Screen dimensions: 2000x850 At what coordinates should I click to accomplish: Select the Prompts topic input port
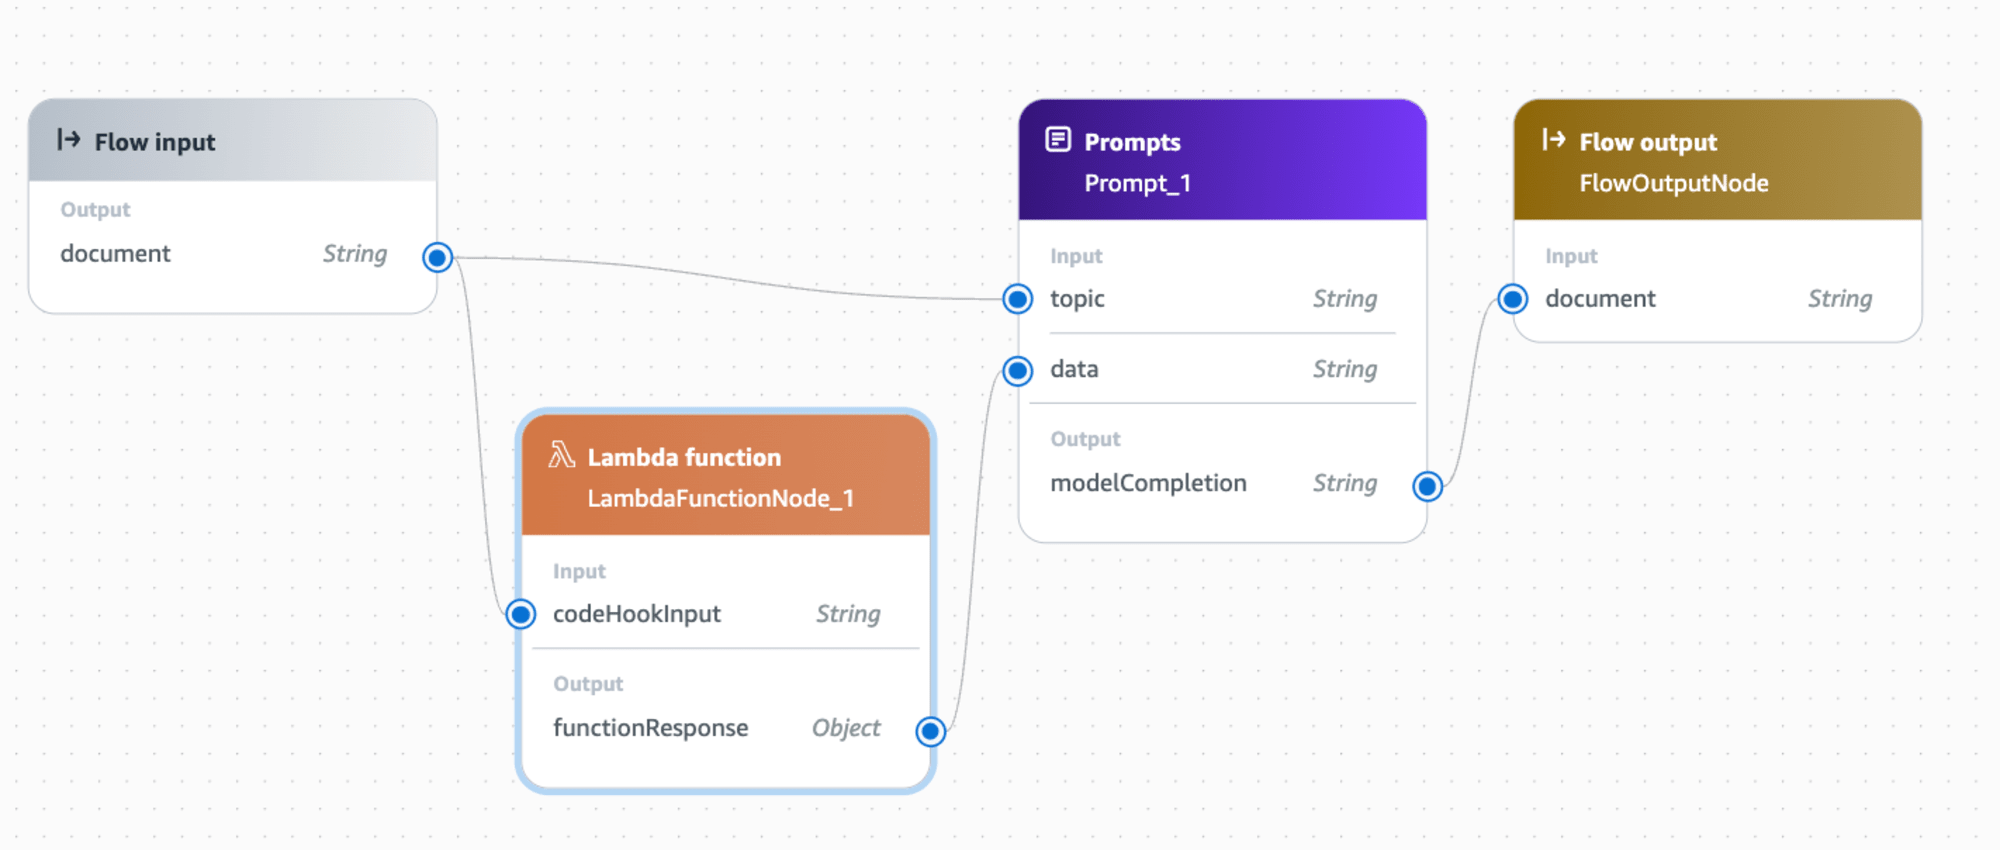click(x=1018, y=299)
